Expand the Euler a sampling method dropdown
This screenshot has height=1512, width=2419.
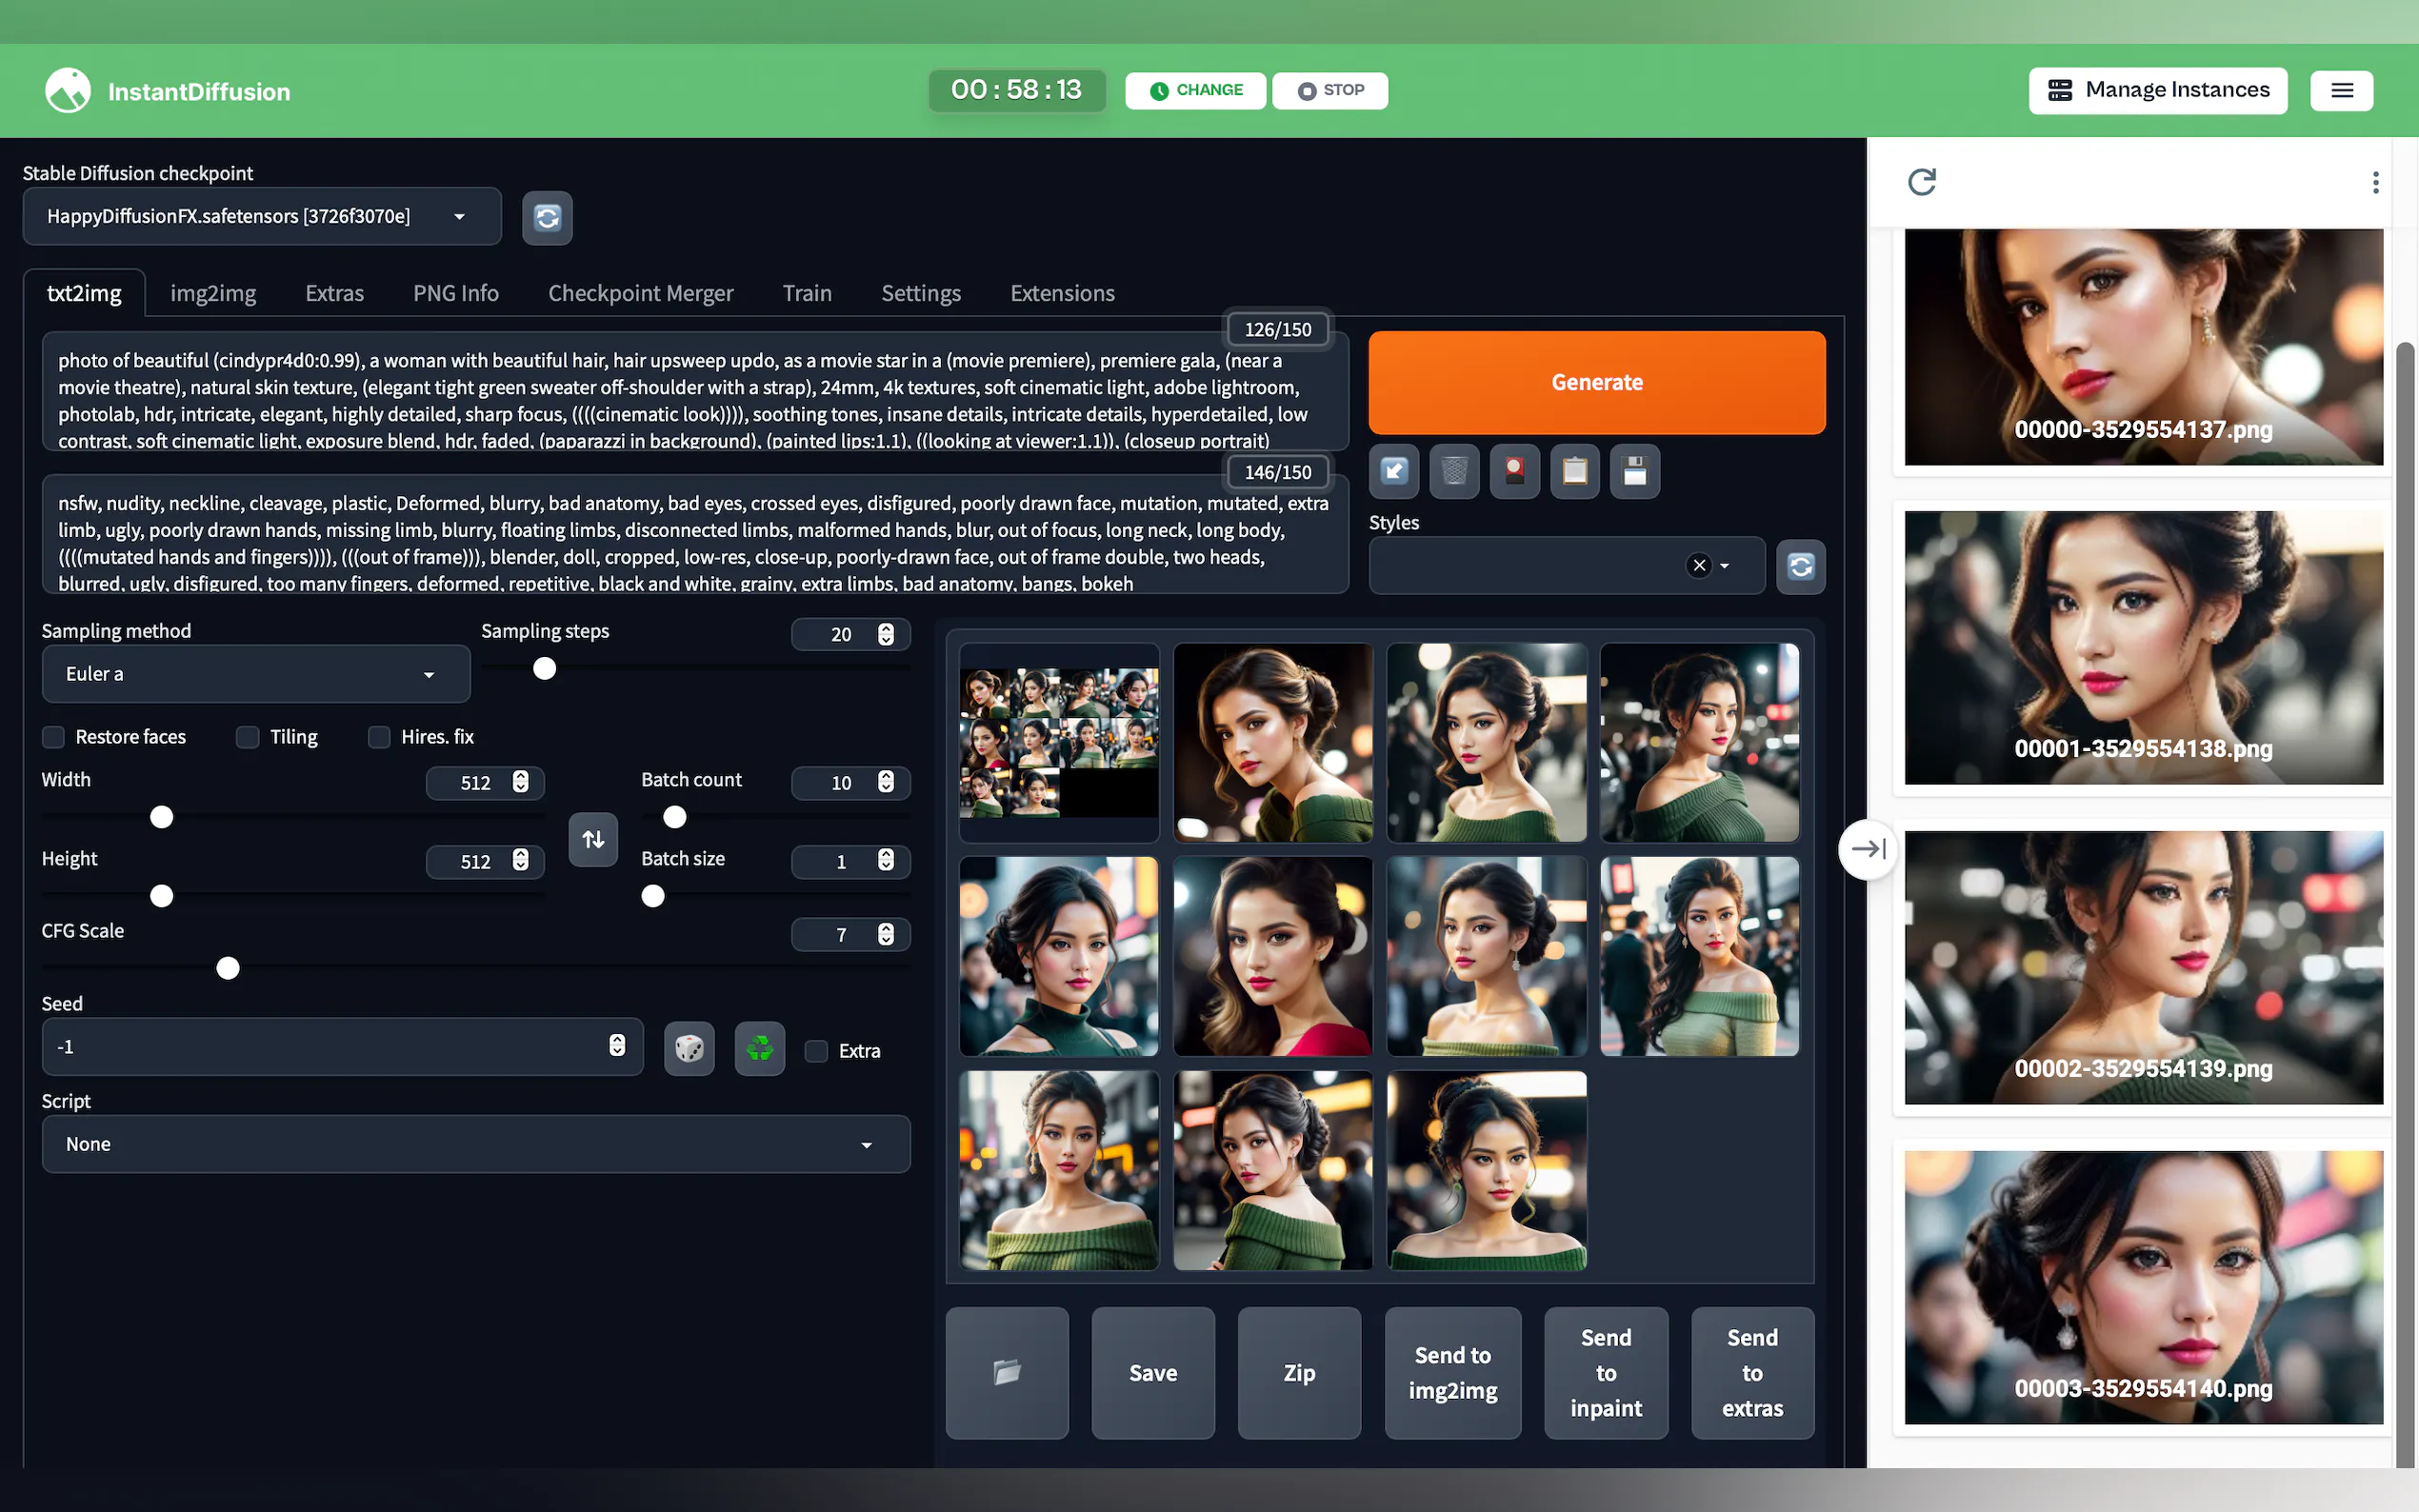pos(255,674)
